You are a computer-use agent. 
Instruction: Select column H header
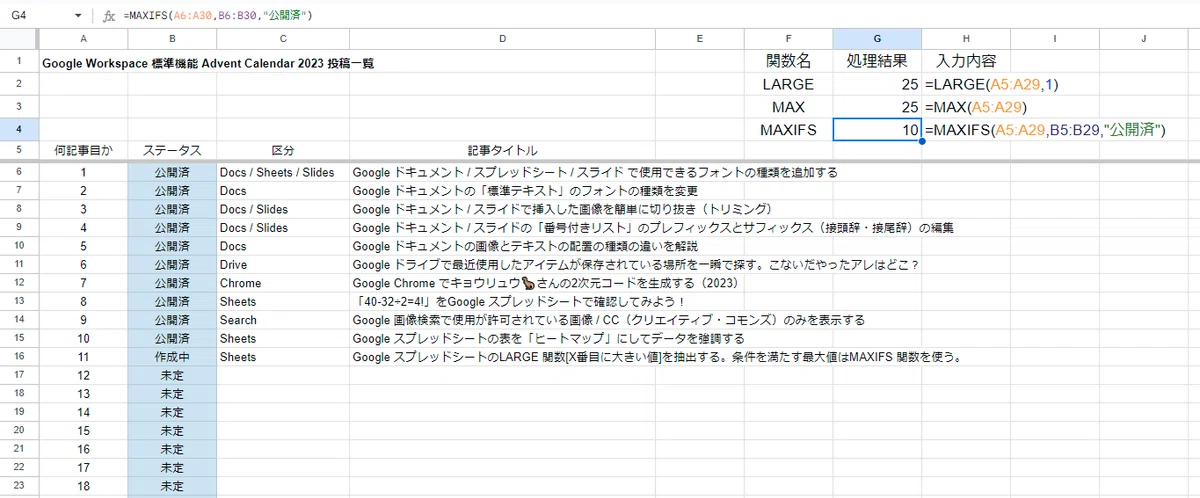[x=966, y=39]
